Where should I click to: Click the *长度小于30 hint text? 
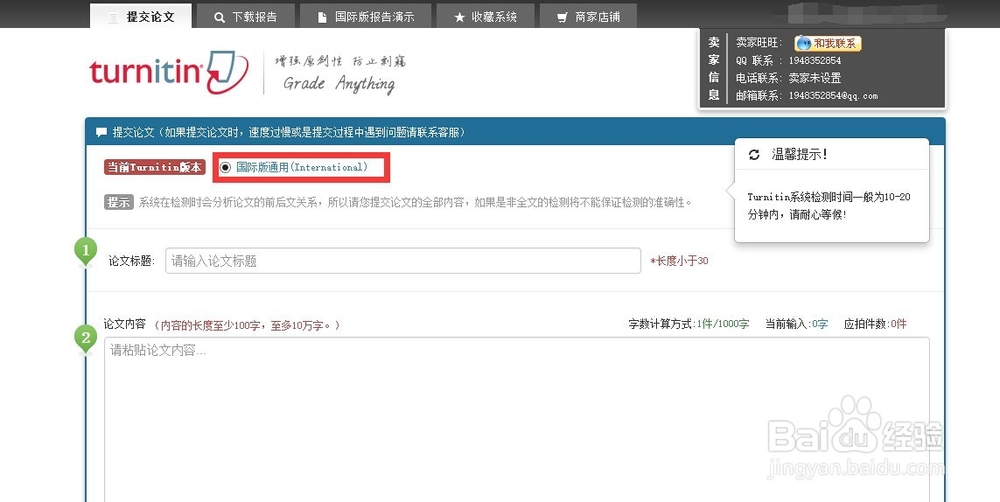[x=679, y=261]
